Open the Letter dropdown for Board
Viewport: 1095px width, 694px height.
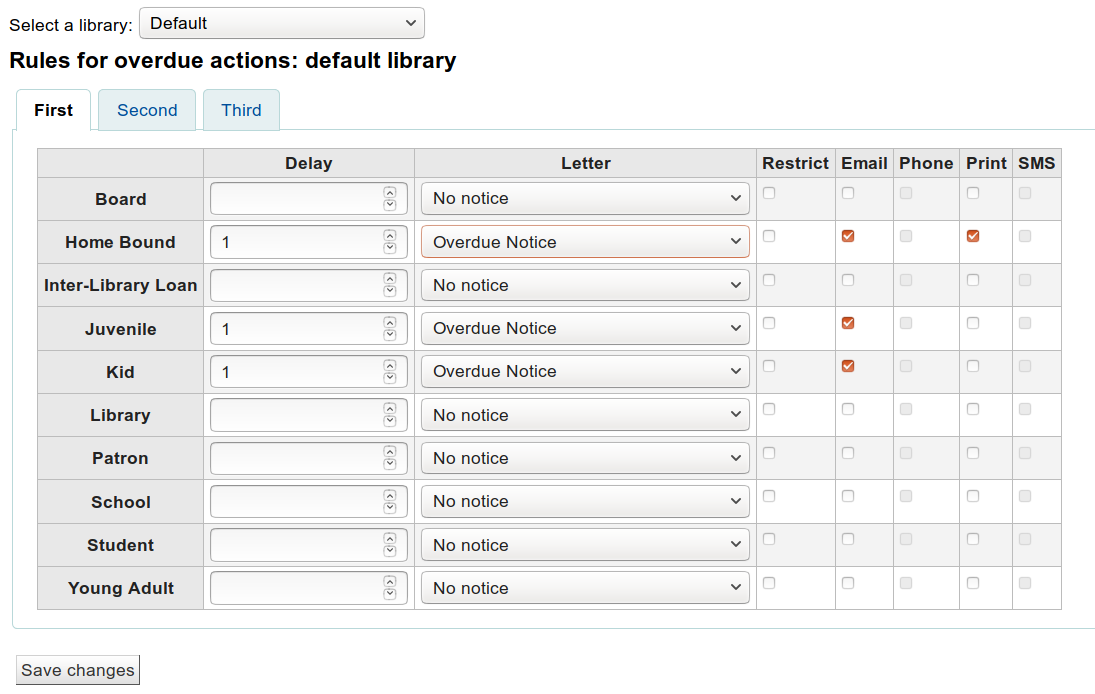coord(585,199)
